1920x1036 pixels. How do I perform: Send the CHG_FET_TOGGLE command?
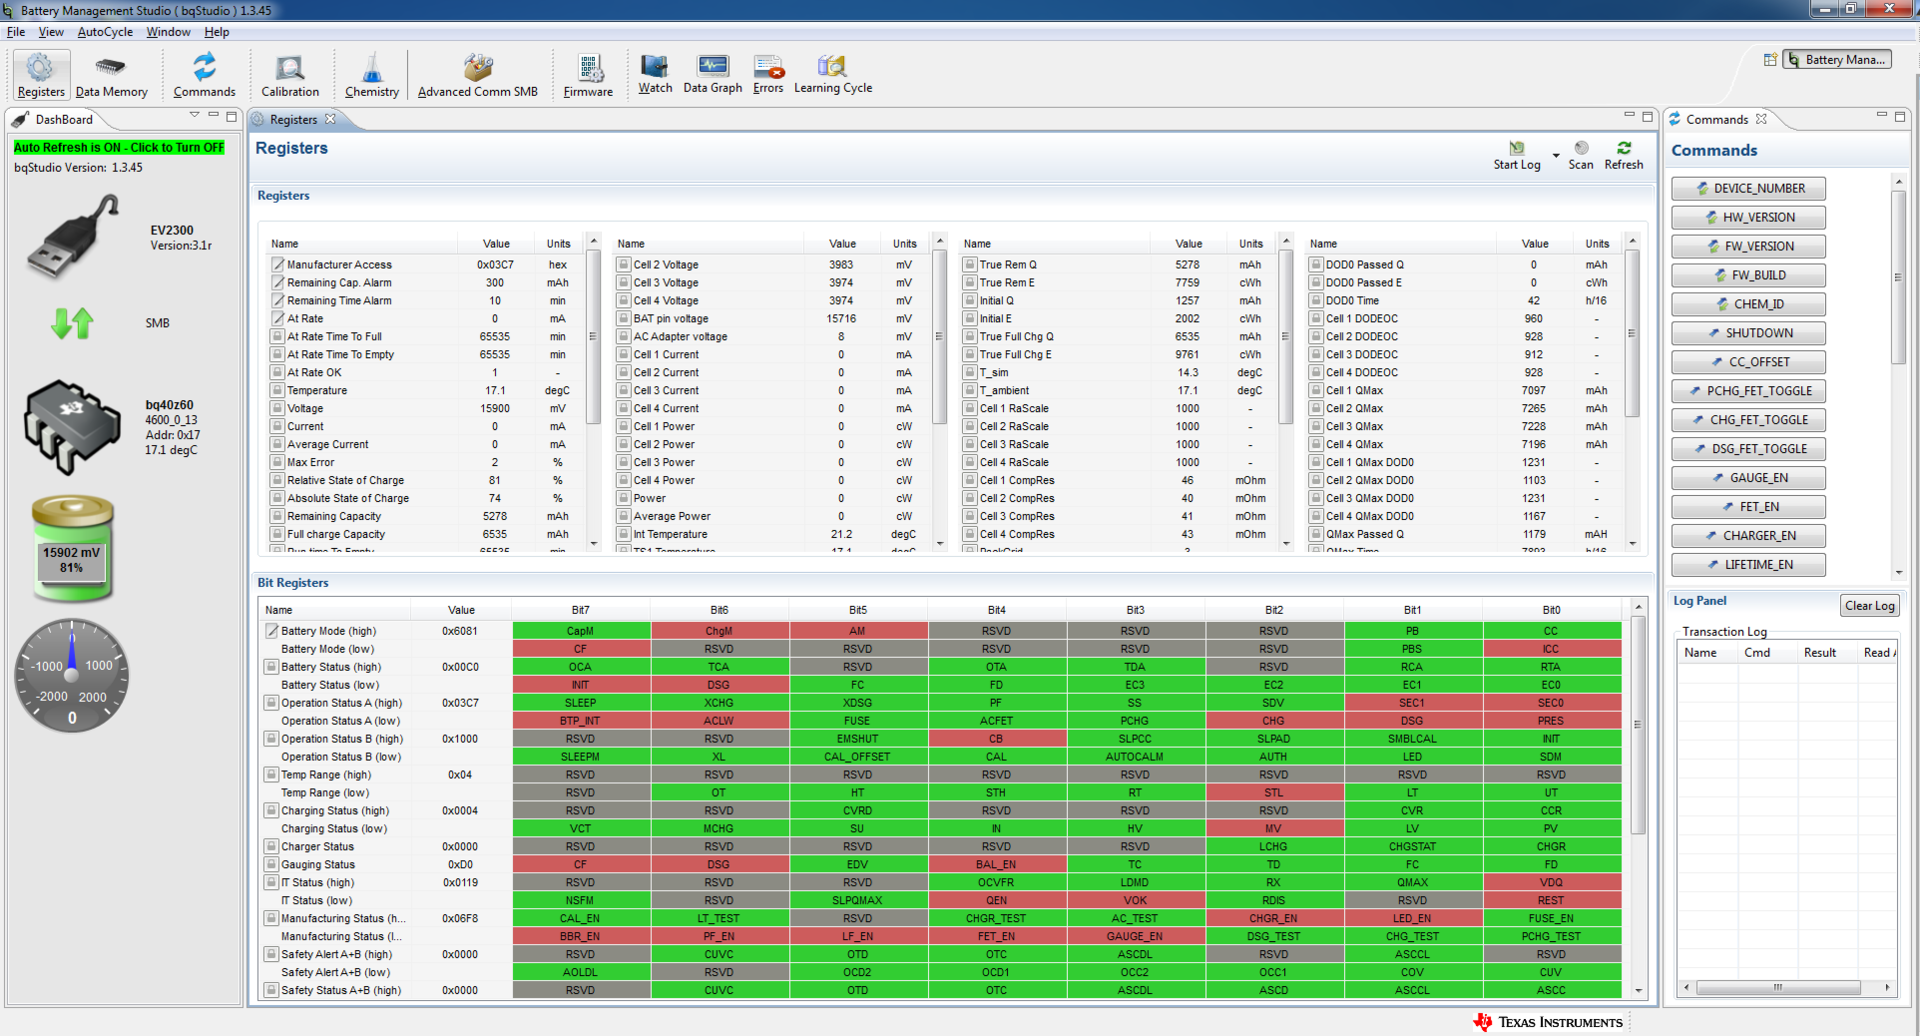1748,420
